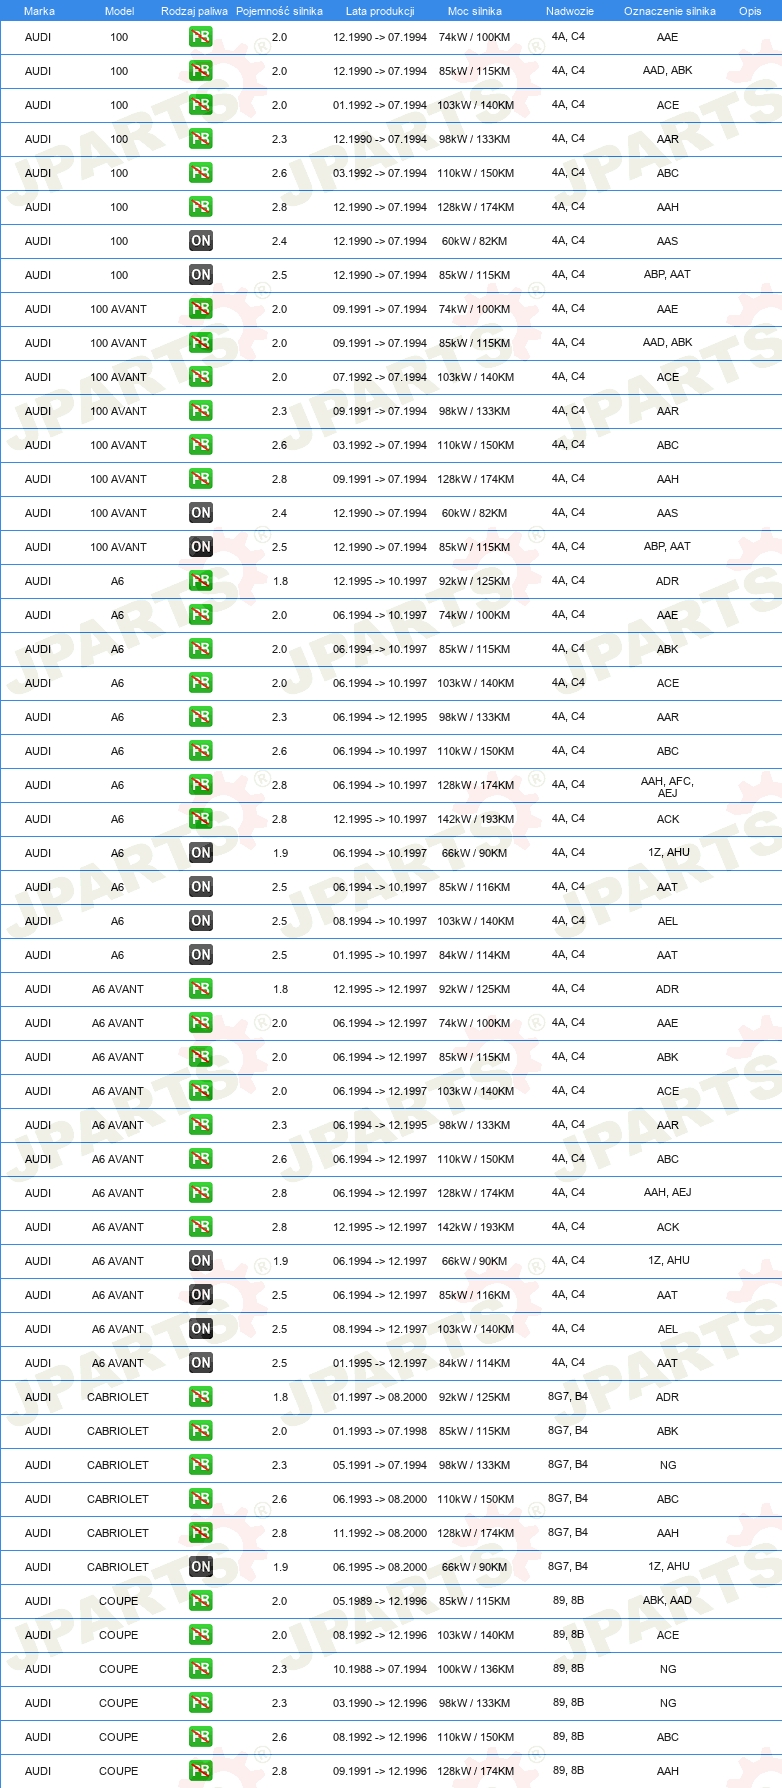Click petrol icon in Cabriolet 2.6 ABC row
The width and height of the screenshot is (782, 1788).
click(x=201, y=1499)
